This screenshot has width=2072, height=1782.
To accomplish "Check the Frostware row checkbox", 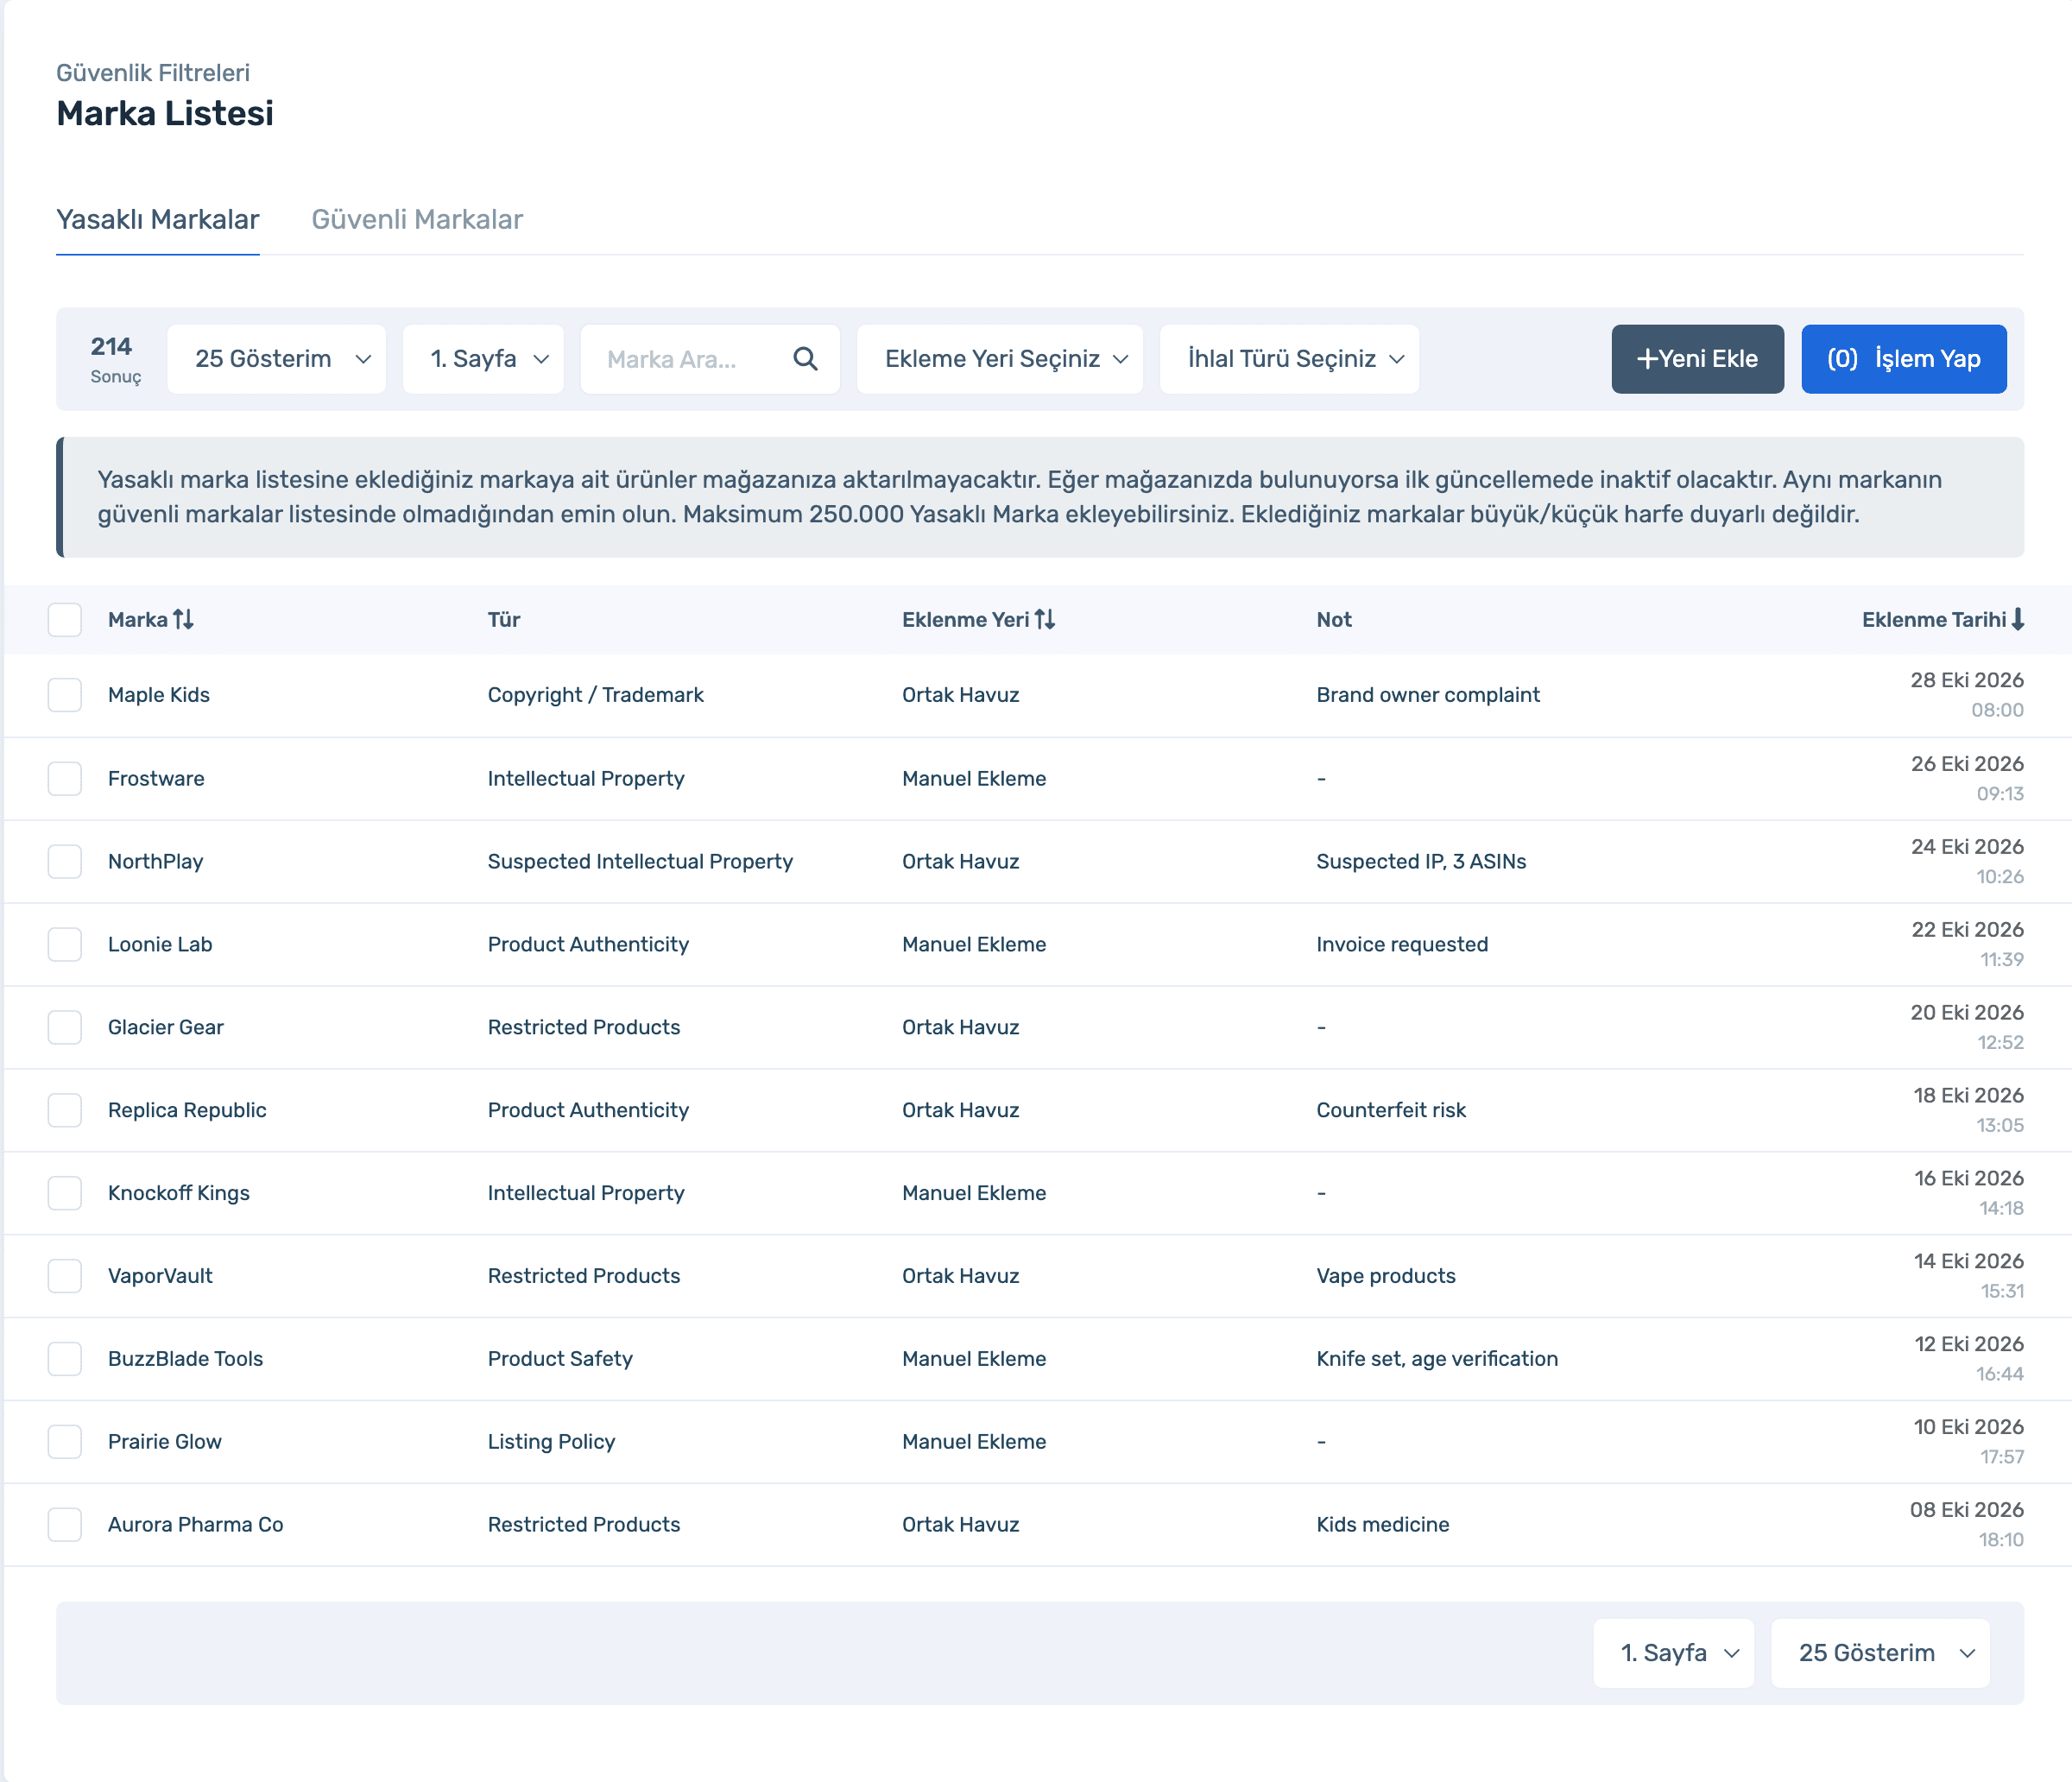I will [x=65, y=779].
